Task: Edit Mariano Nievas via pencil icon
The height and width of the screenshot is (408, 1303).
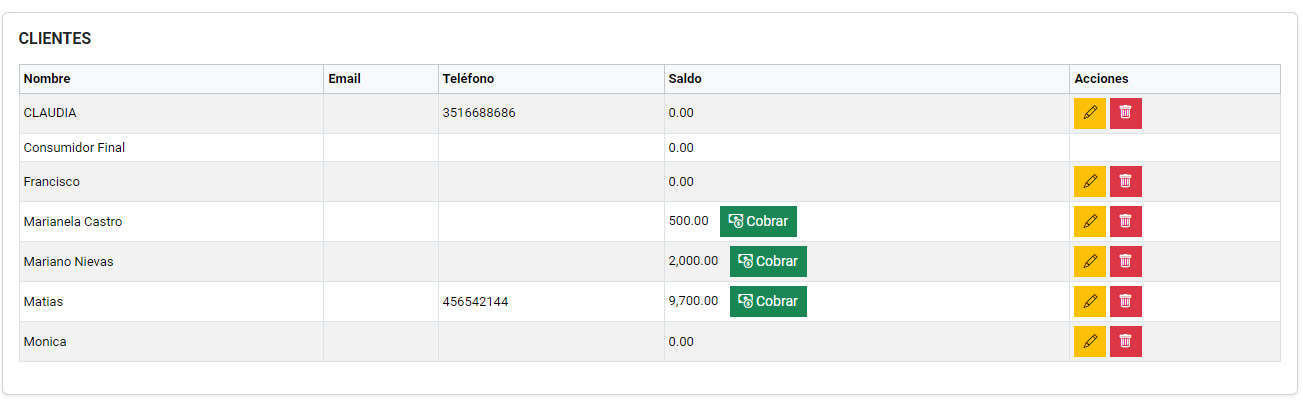Action: [1089, 261]
